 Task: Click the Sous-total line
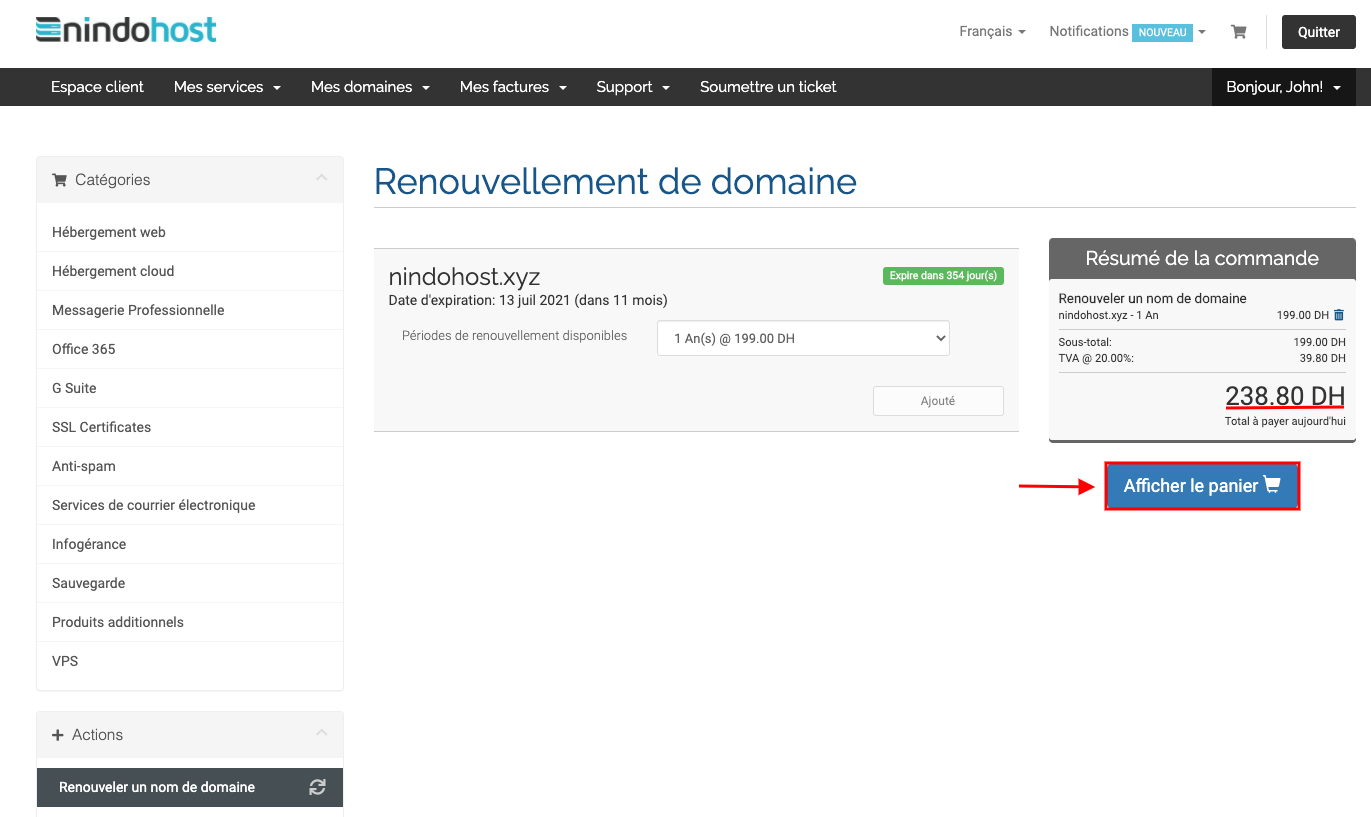click(1202, 342)
